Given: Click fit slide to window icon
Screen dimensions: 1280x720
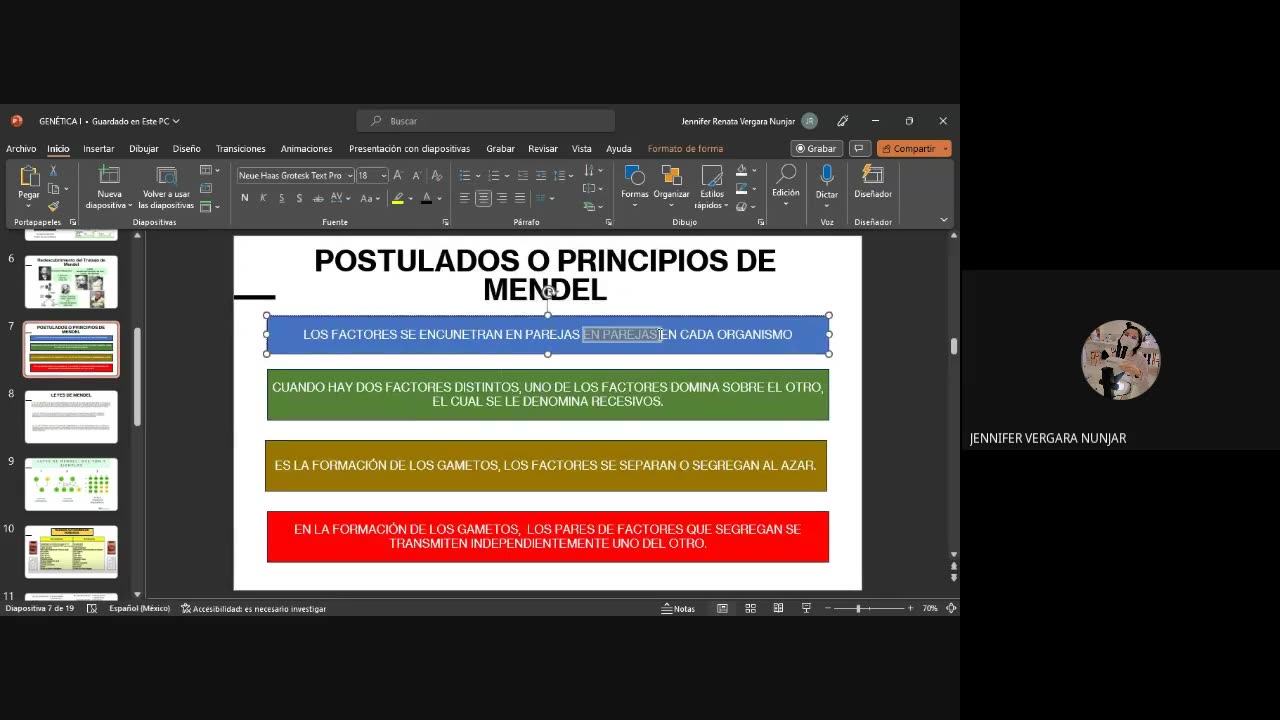Looking at the screenshot, I should click(951, 608).
